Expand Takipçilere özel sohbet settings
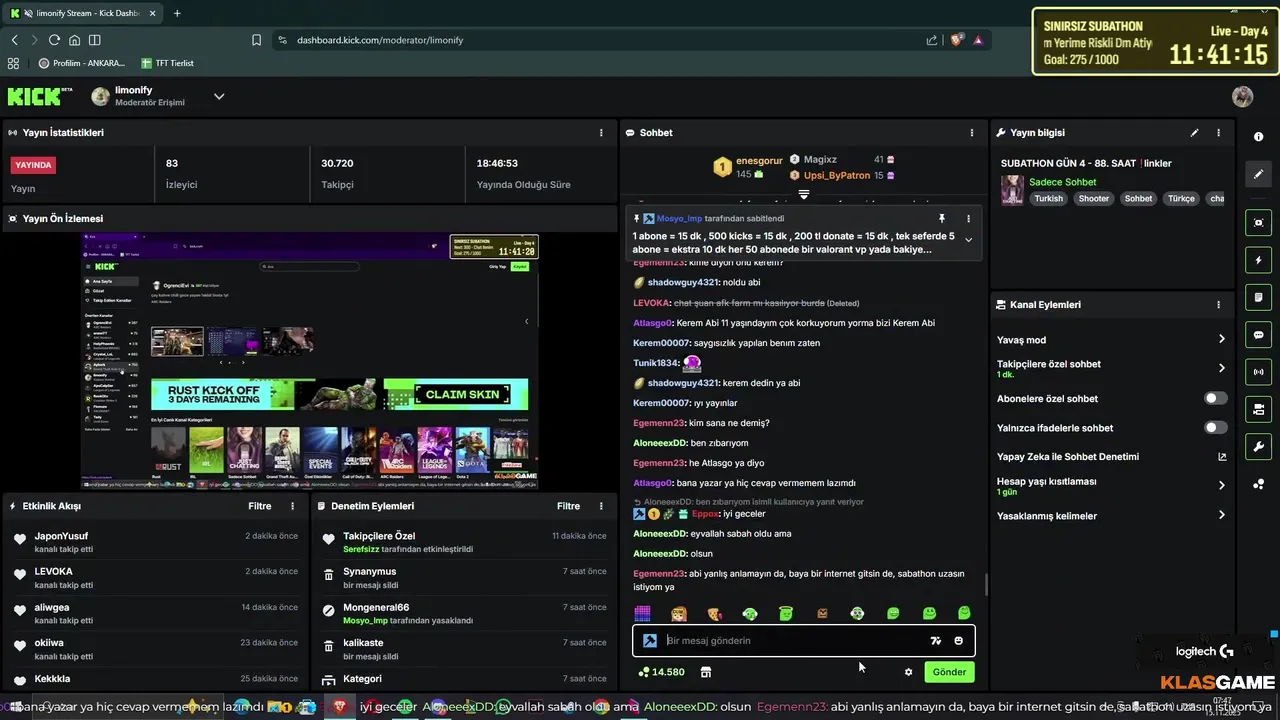This screenshot has height=720, width=1280. (x=1221, y=368)
